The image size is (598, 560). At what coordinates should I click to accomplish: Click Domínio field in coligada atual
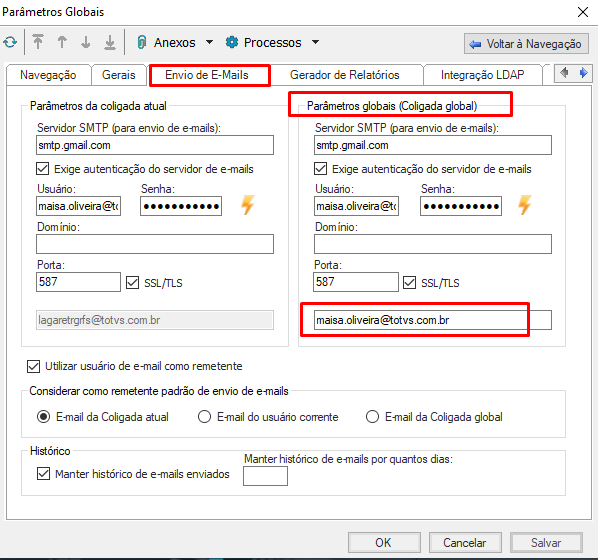click(x=155, y=244)
